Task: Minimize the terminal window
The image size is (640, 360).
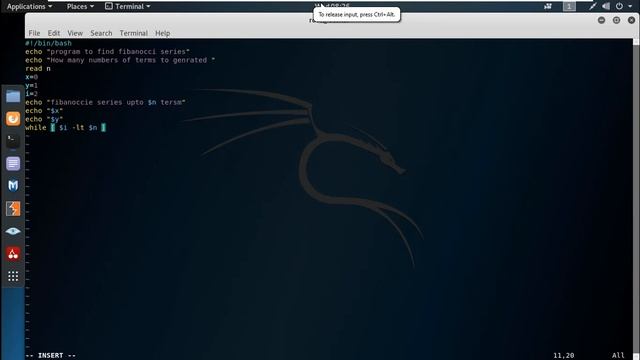Action: click(x=601, y=20)
